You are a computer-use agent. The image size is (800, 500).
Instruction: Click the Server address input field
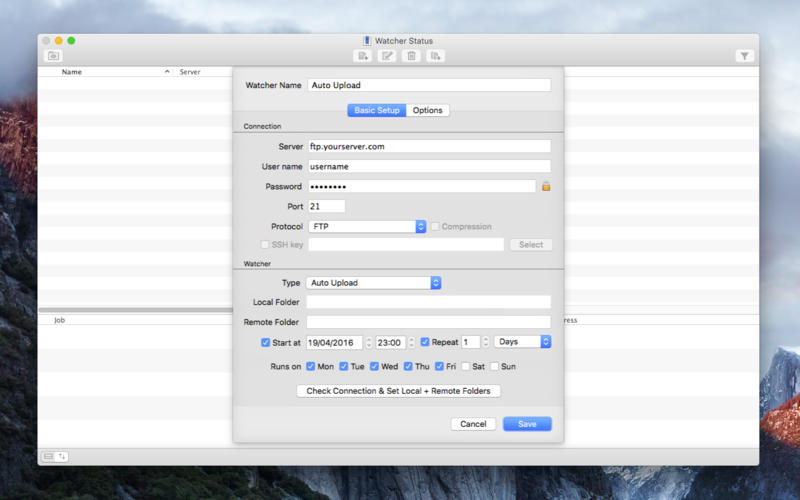tap(429, 146)
